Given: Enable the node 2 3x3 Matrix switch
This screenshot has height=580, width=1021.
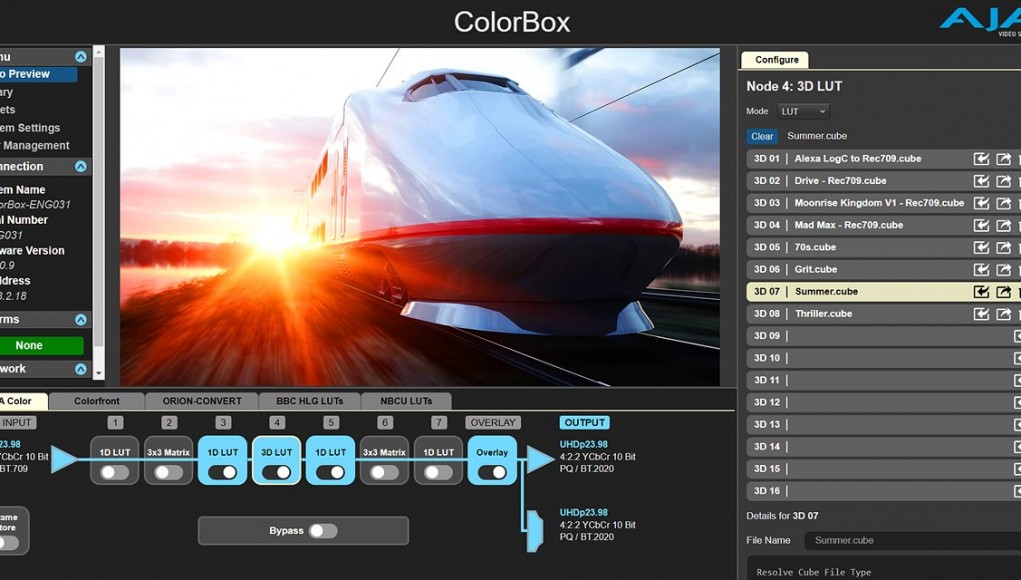Looking at the screenshot, I should point(169,473).
